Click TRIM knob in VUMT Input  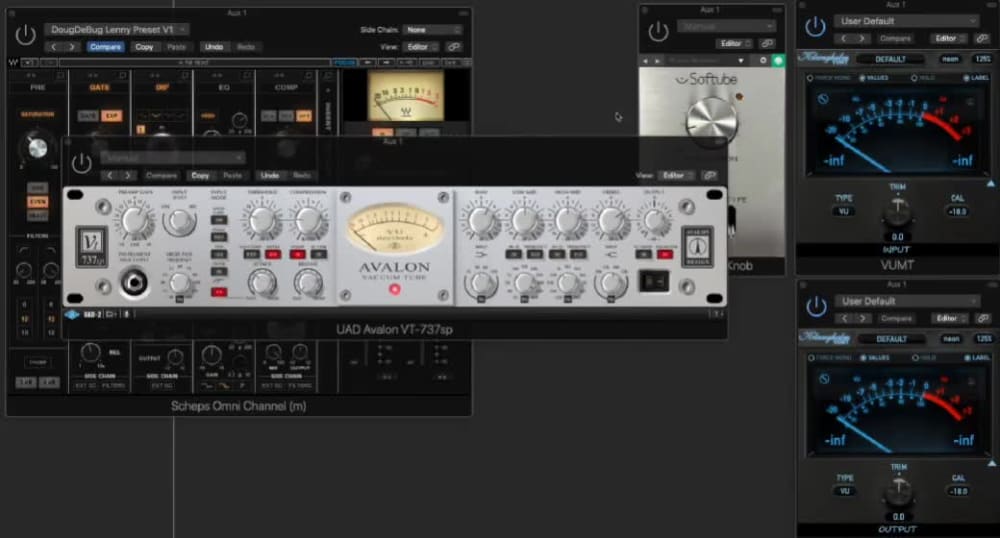pyautogui.click(x=897, y=212)
